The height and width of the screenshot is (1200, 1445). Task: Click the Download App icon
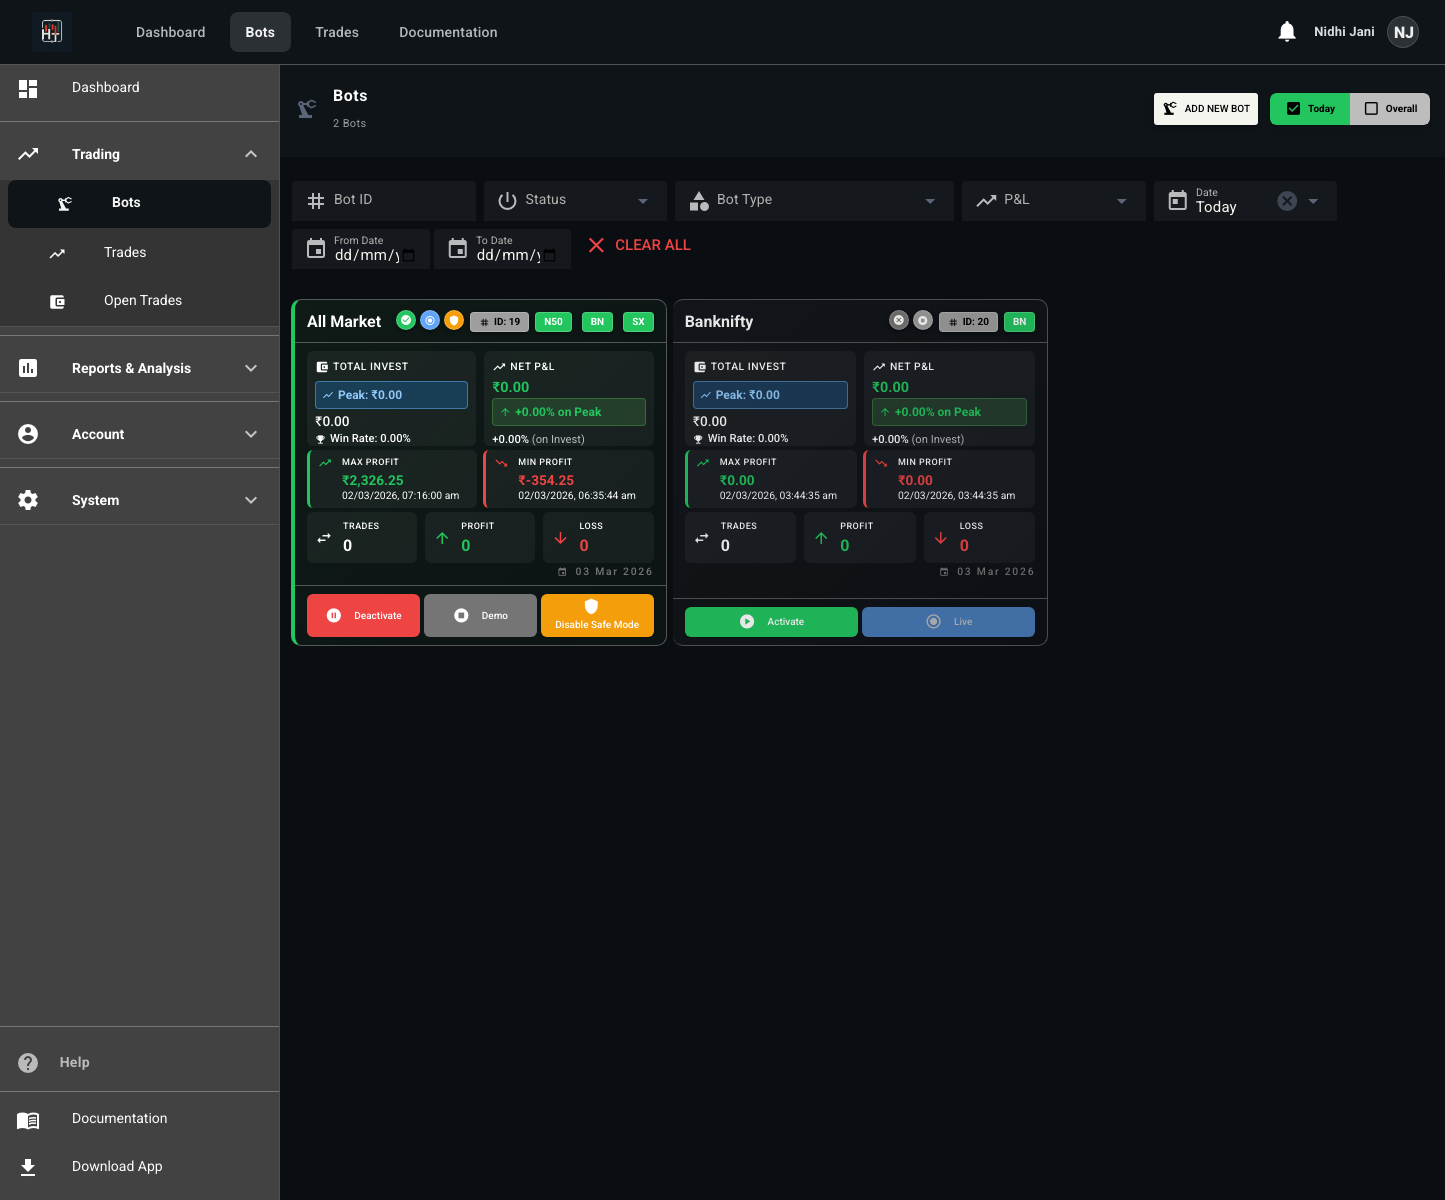[27, 1167]
